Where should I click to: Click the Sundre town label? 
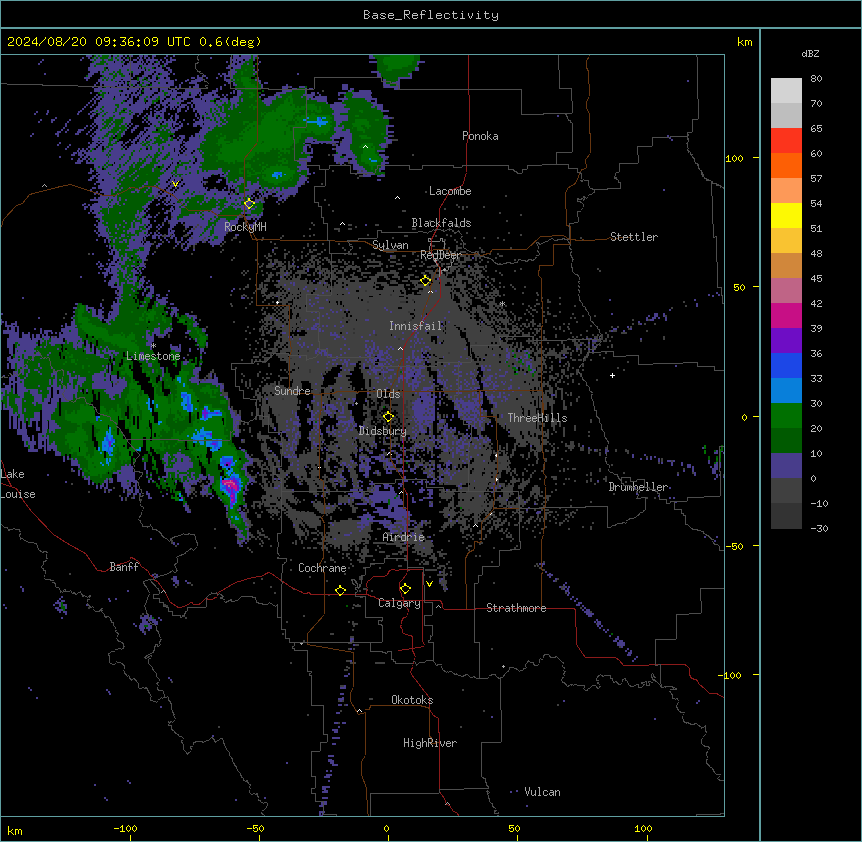click(292, 391)
